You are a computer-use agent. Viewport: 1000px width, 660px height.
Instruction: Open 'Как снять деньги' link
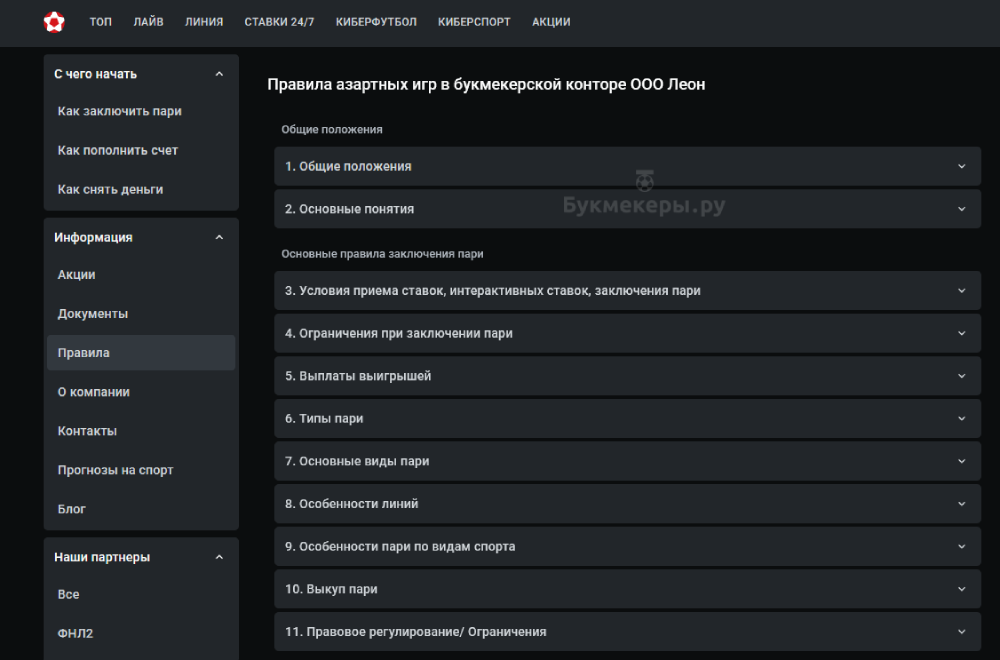110,189
